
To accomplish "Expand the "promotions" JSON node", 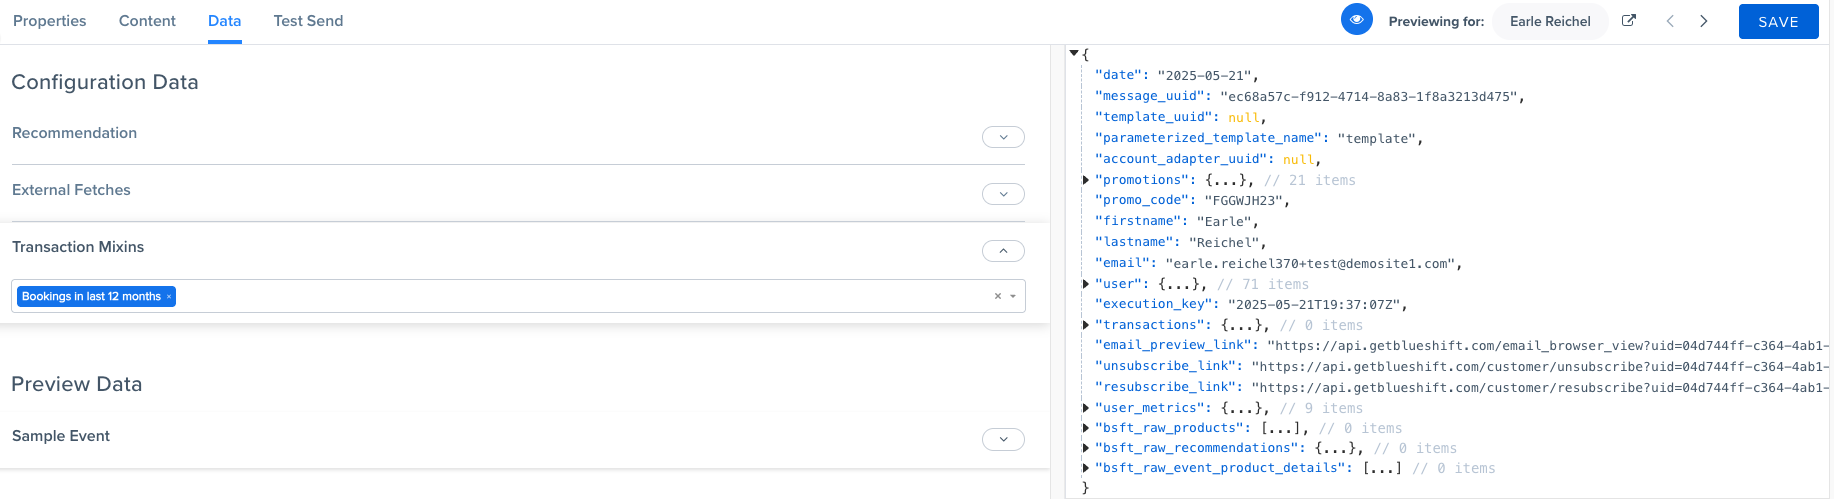I will (1086, 180).
